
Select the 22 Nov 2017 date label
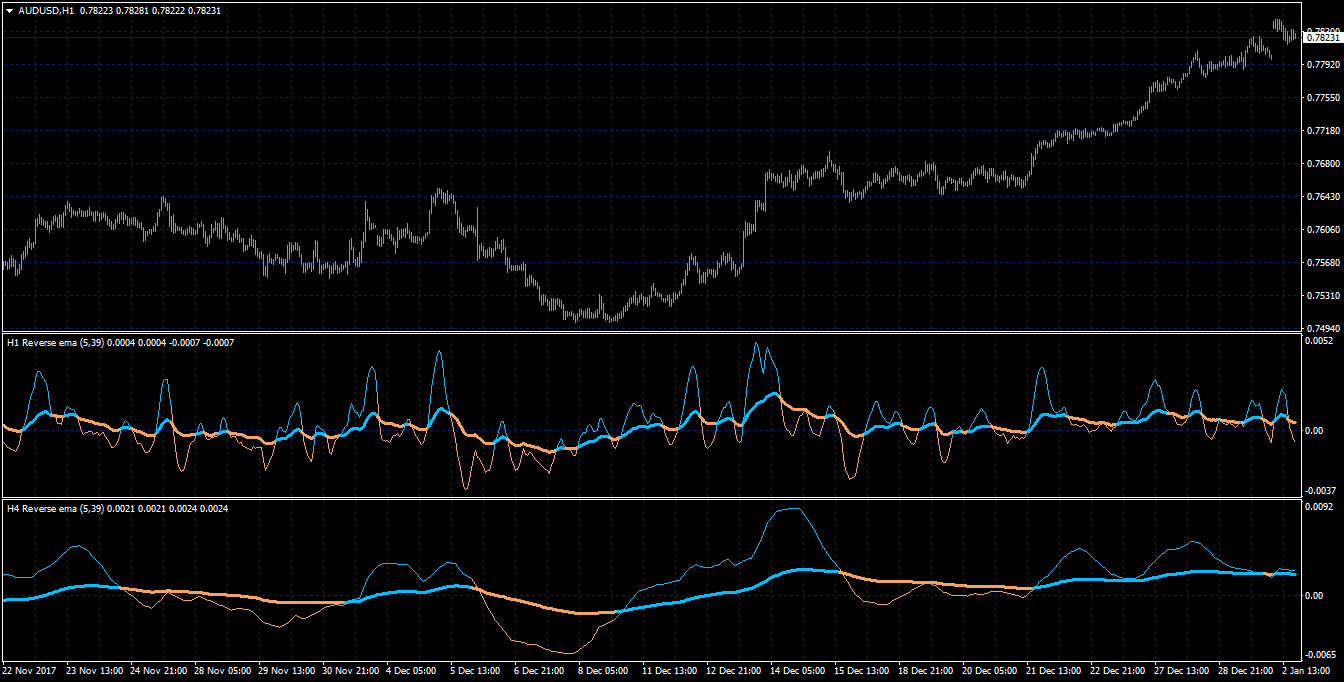point(28,669)
